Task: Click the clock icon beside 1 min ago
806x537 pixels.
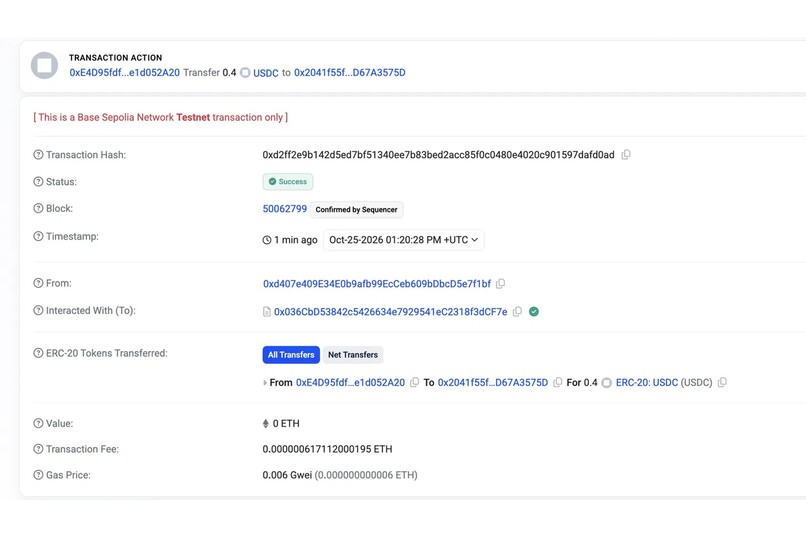Action: click(x=267, y=240)
